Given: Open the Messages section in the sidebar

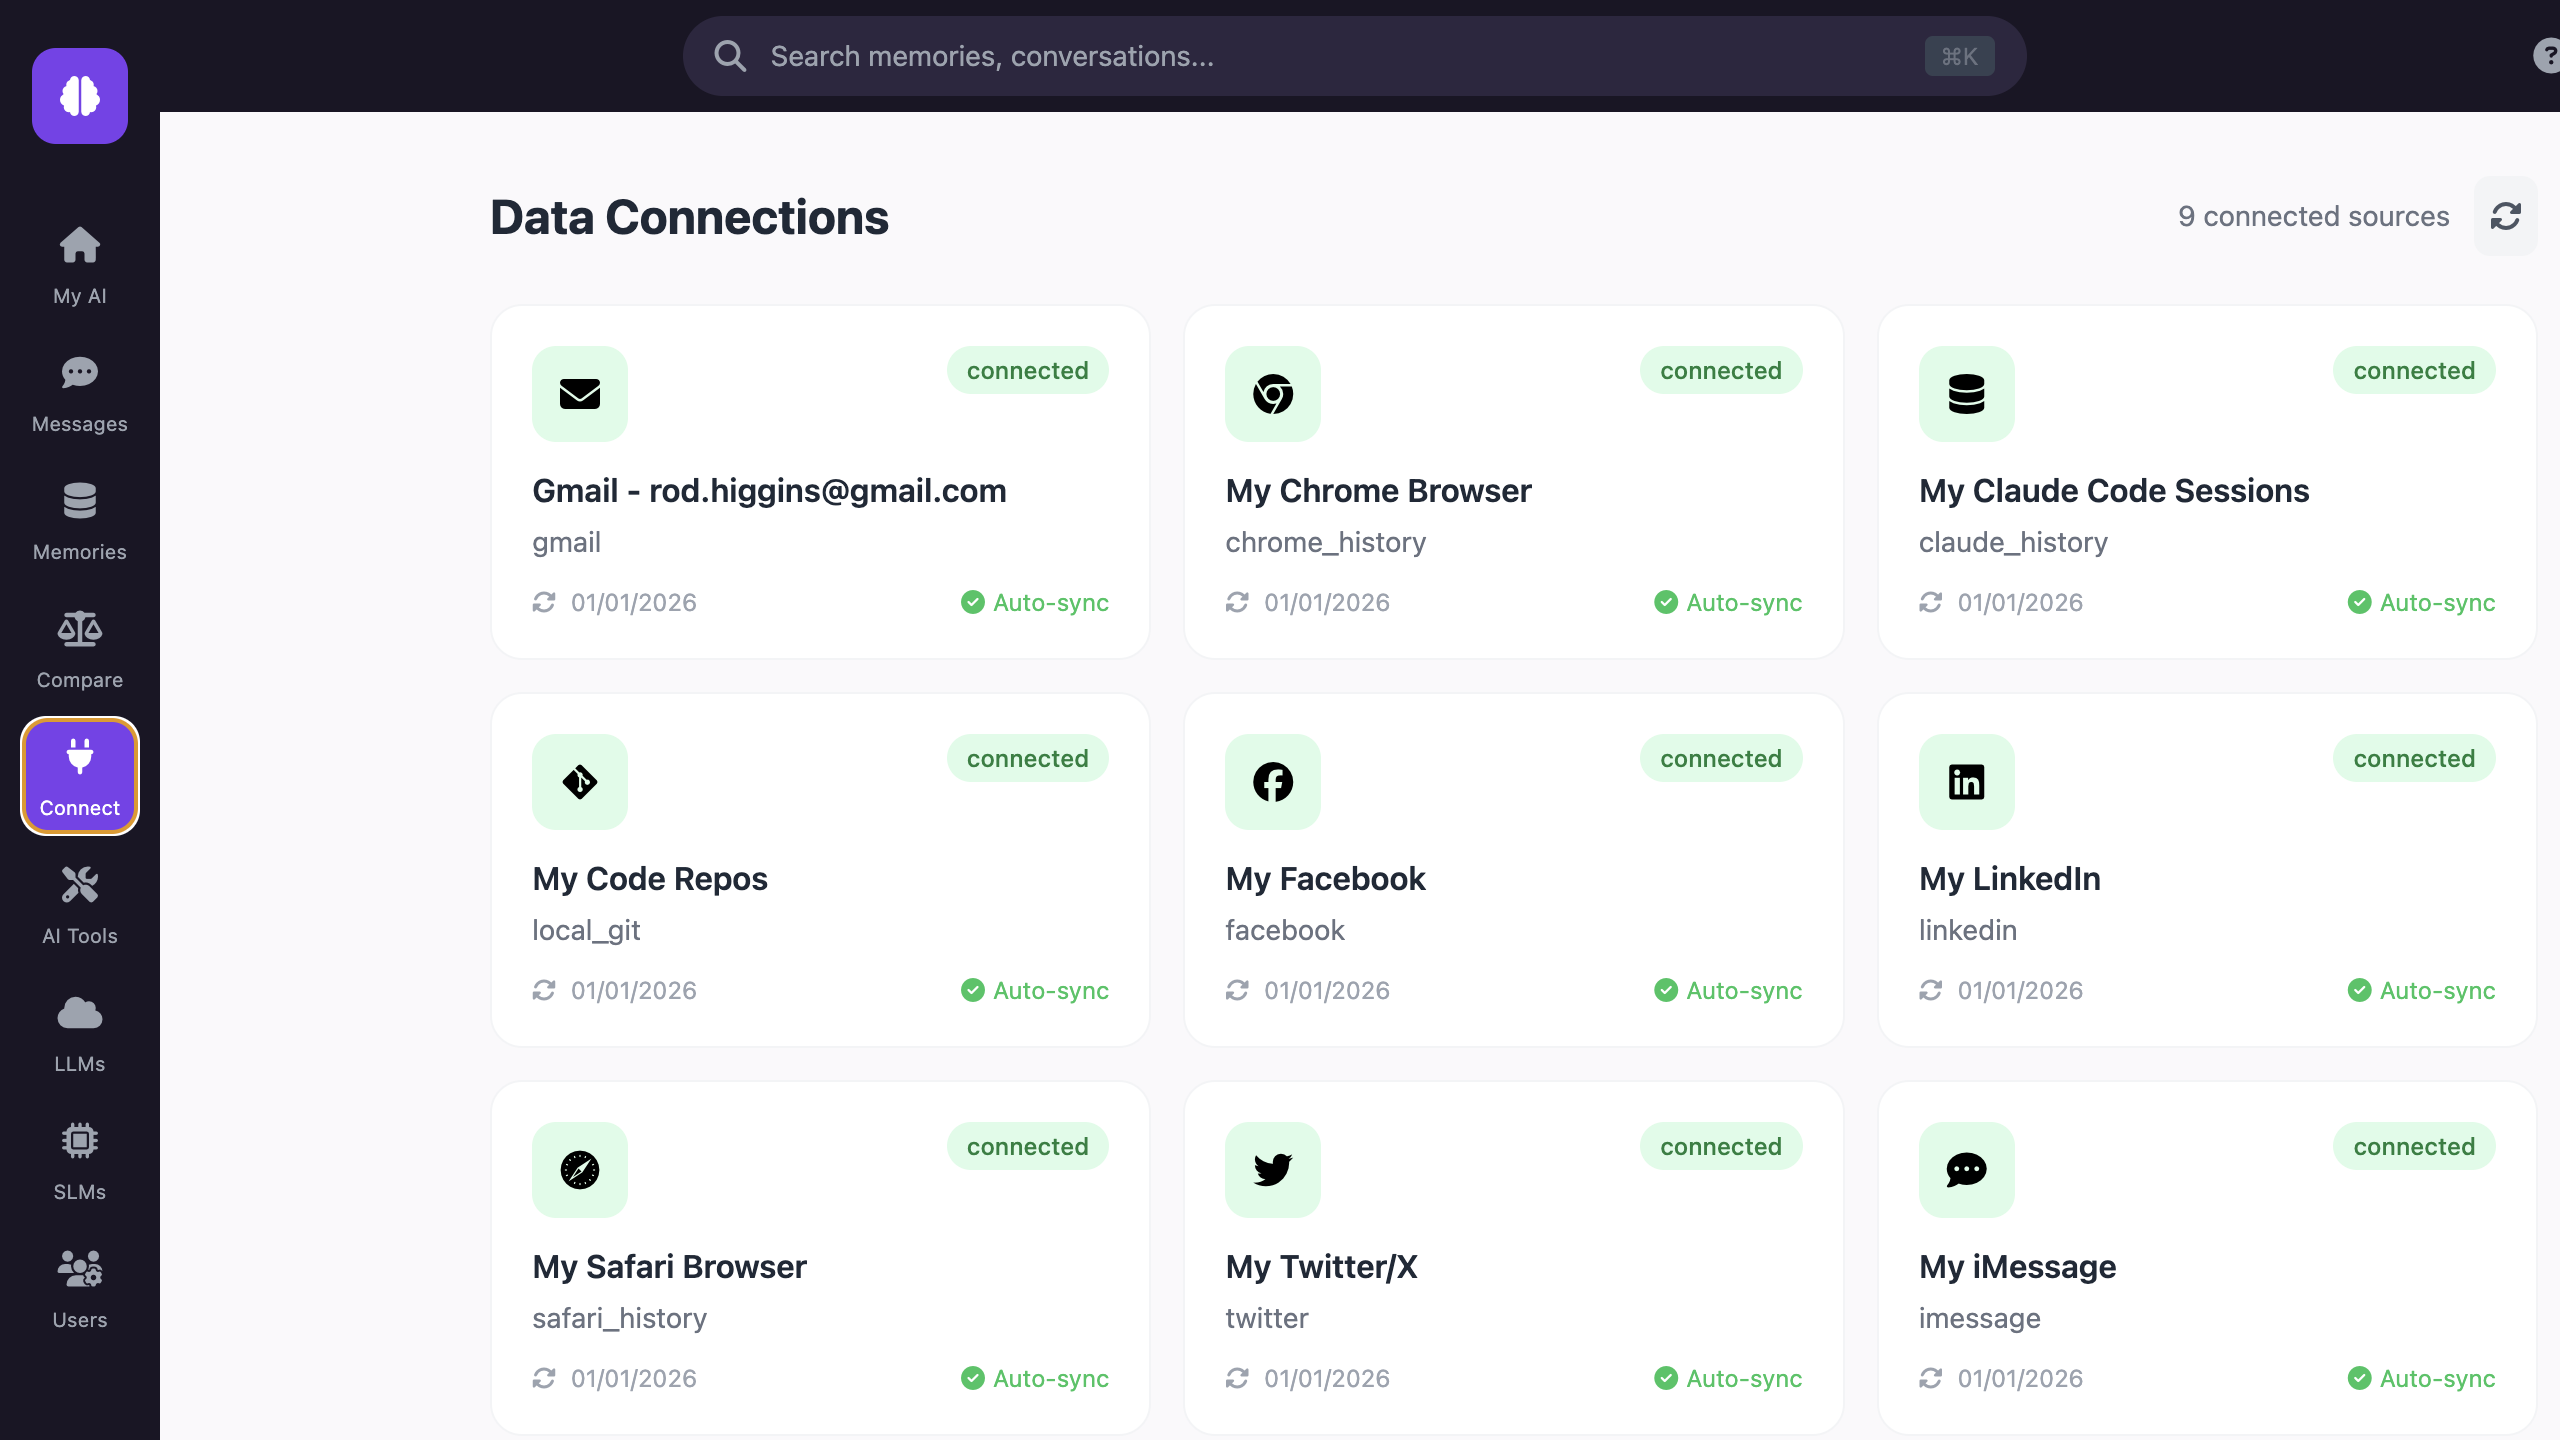Looking at the screenshot, I should [79, 392].
